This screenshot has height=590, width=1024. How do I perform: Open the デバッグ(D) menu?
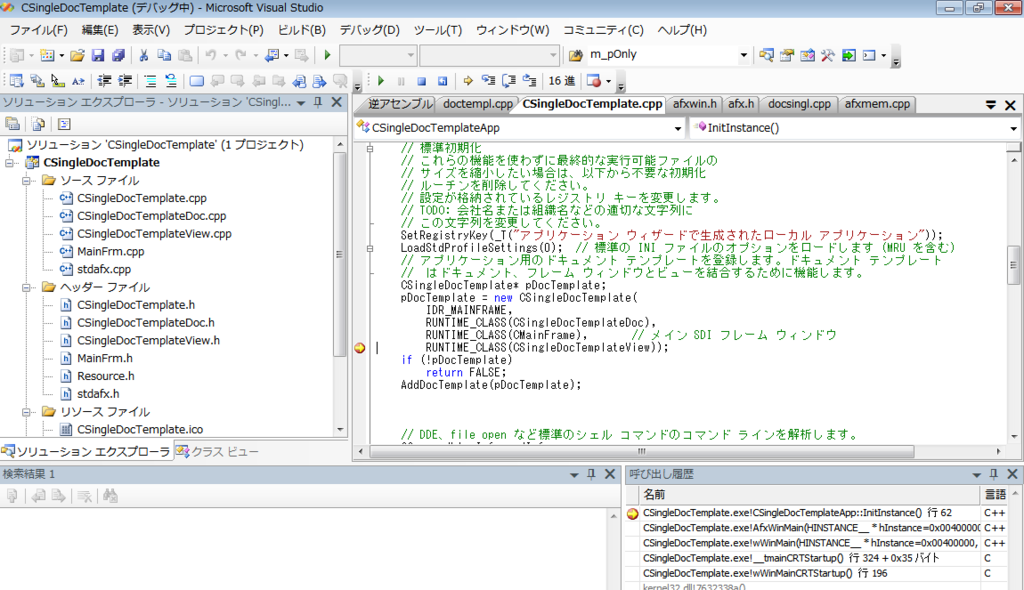click(370, 30)
